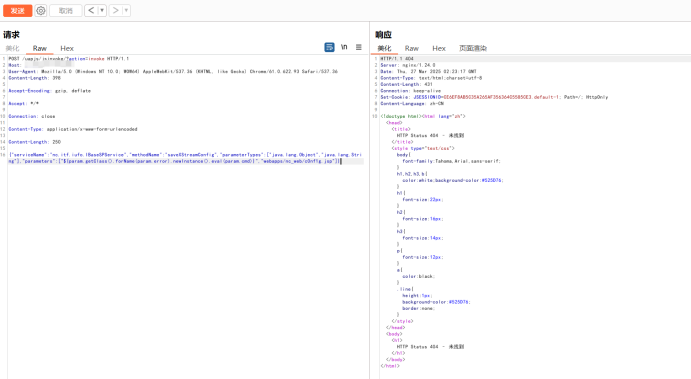Screen dimensions: 691x379
Task: Switch the response panel to the Raw tab
Action: point(412,48)
